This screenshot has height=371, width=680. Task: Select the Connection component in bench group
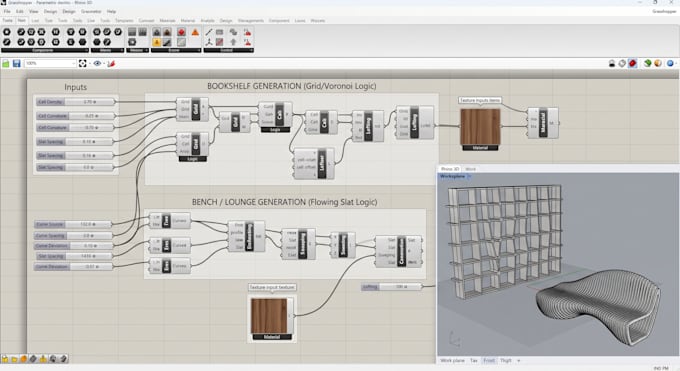(399, 252)
